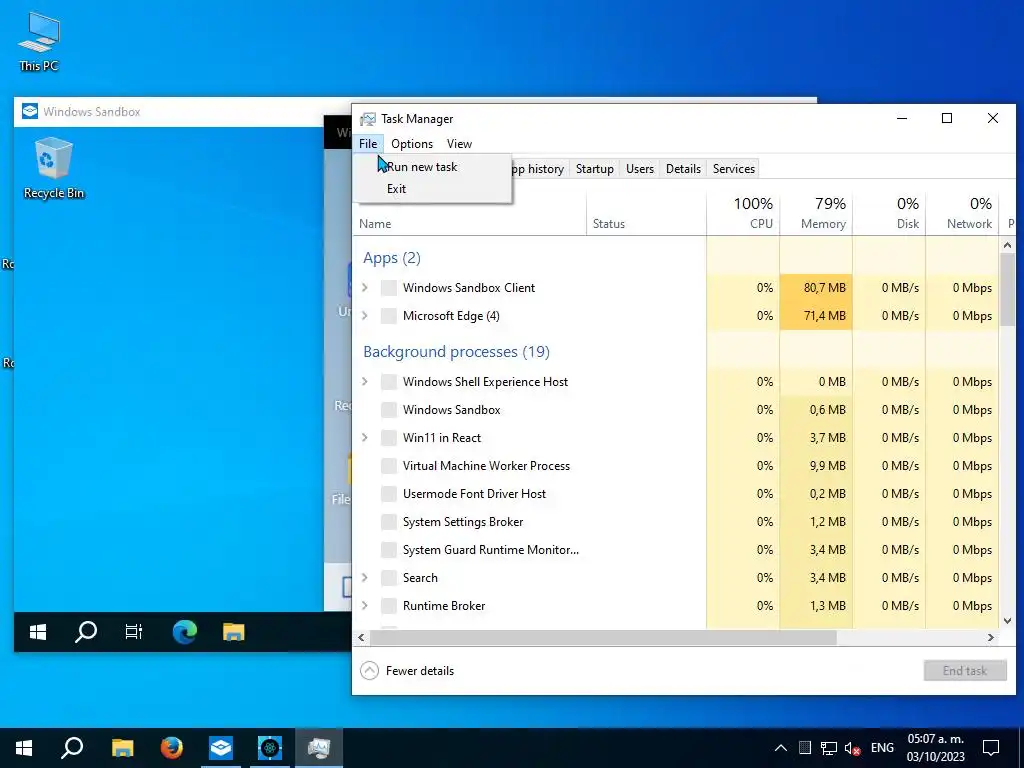
Task: Choose Run new task
Action: coord(432,167)
